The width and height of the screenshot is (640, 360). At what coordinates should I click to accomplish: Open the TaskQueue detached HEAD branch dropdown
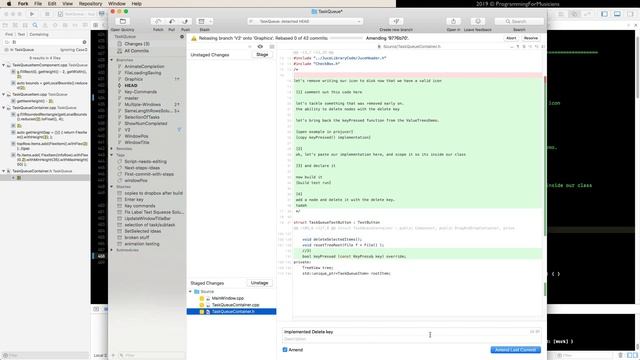tap(305, 21)
